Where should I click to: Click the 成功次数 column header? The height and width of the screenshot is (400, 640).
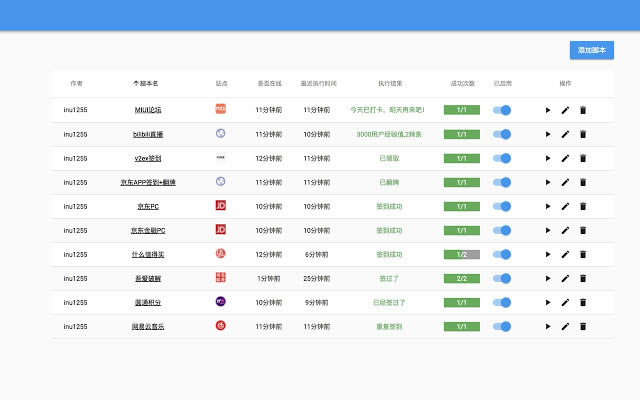point(462,83)
